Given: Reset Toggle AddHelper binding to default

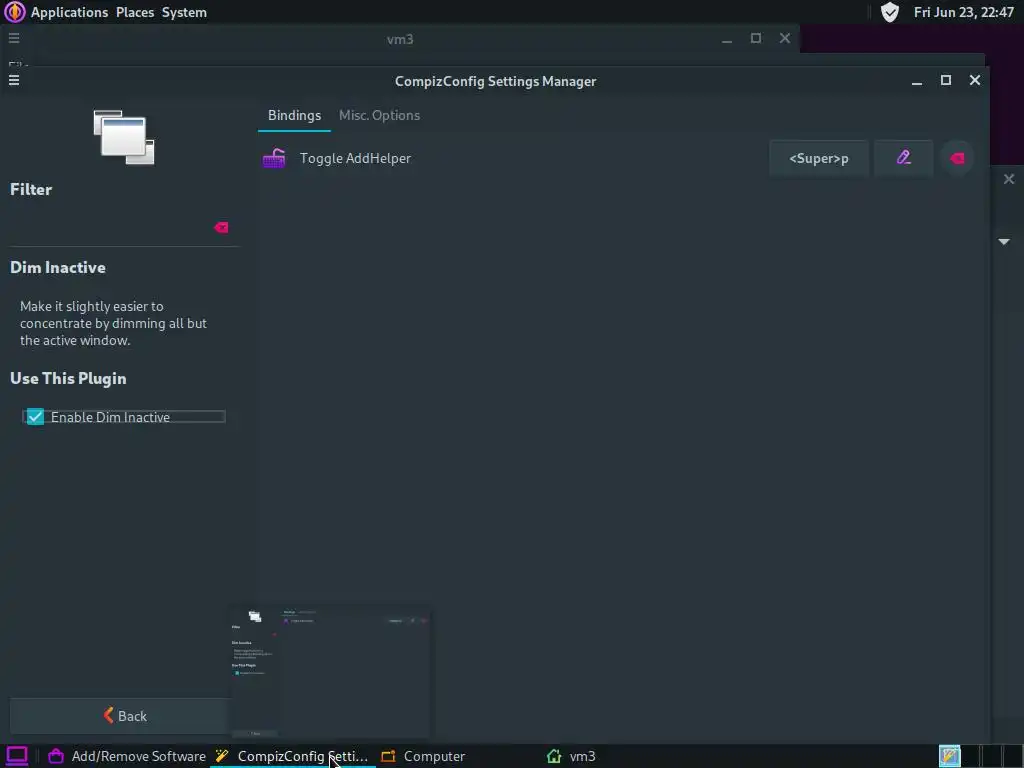Looking at the screenshot, I should (957, 158).
